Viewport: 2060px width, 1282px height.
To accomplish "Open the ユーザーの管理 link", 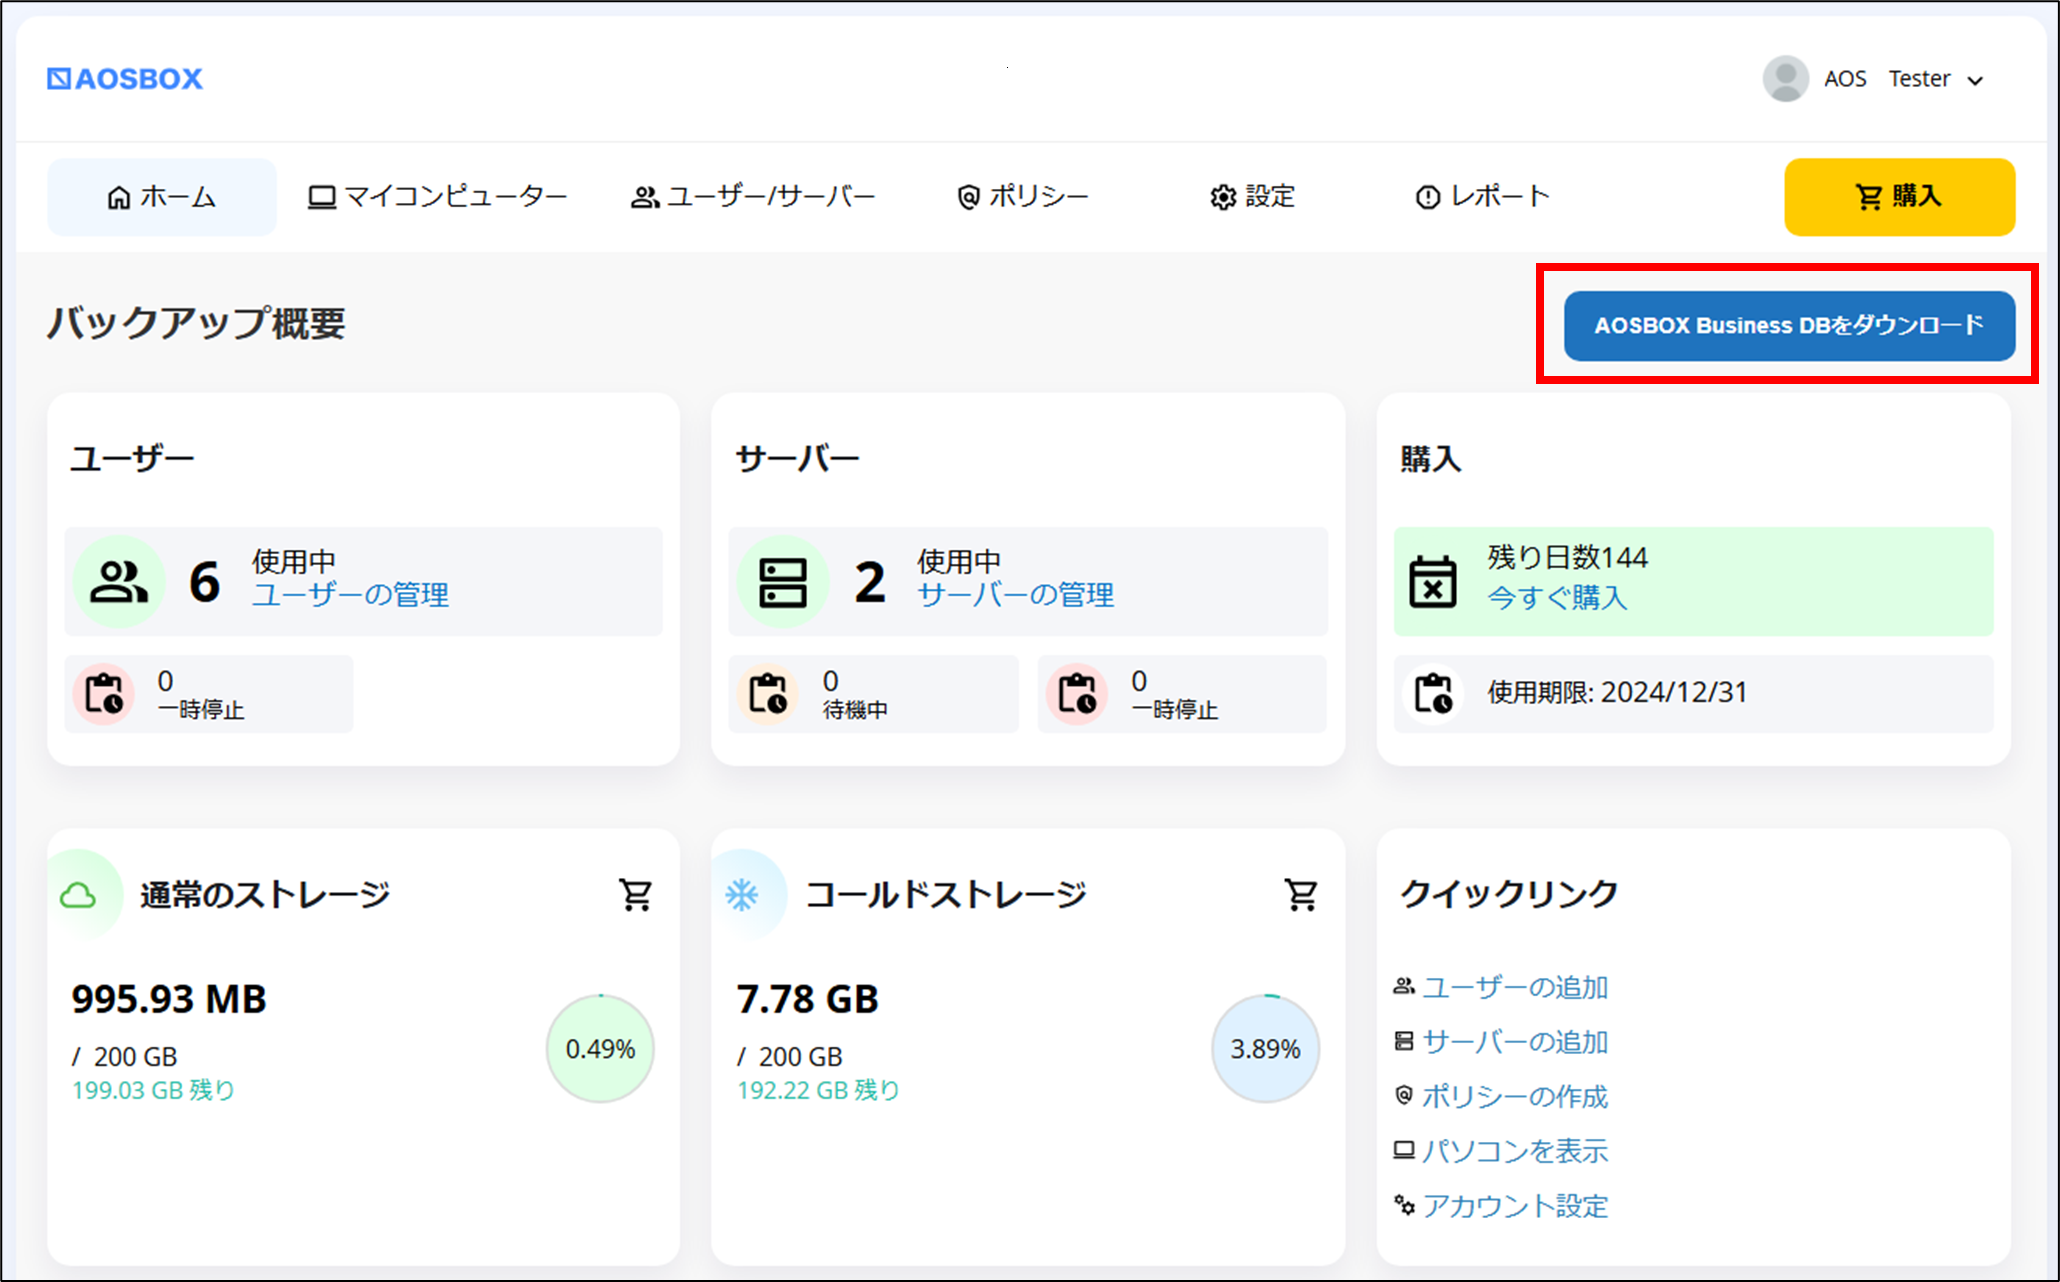I will click(x=350, y=596).
